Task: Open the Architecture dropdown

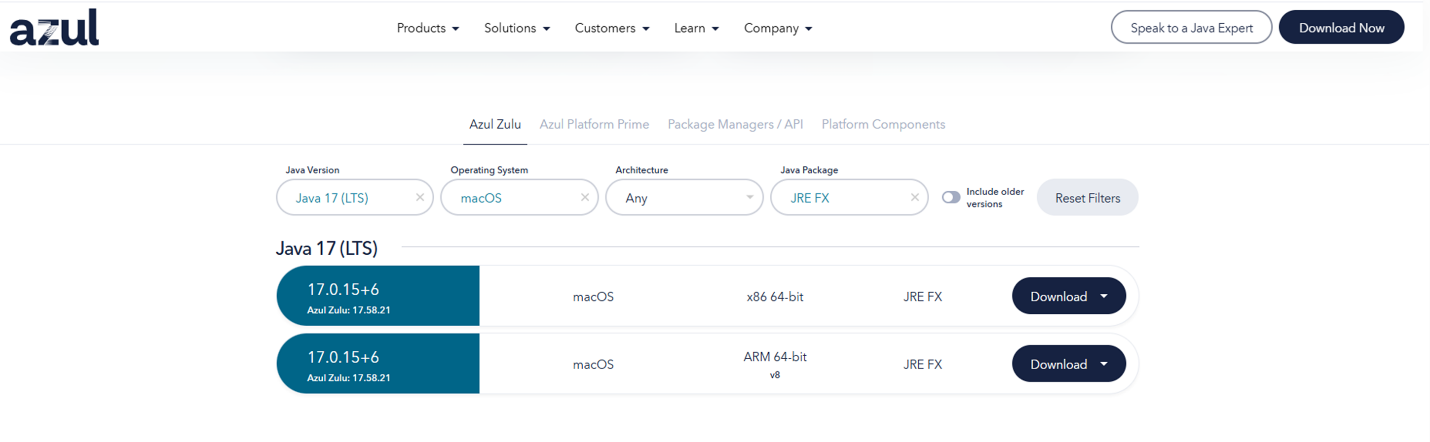Action: (x=684, y=198)
